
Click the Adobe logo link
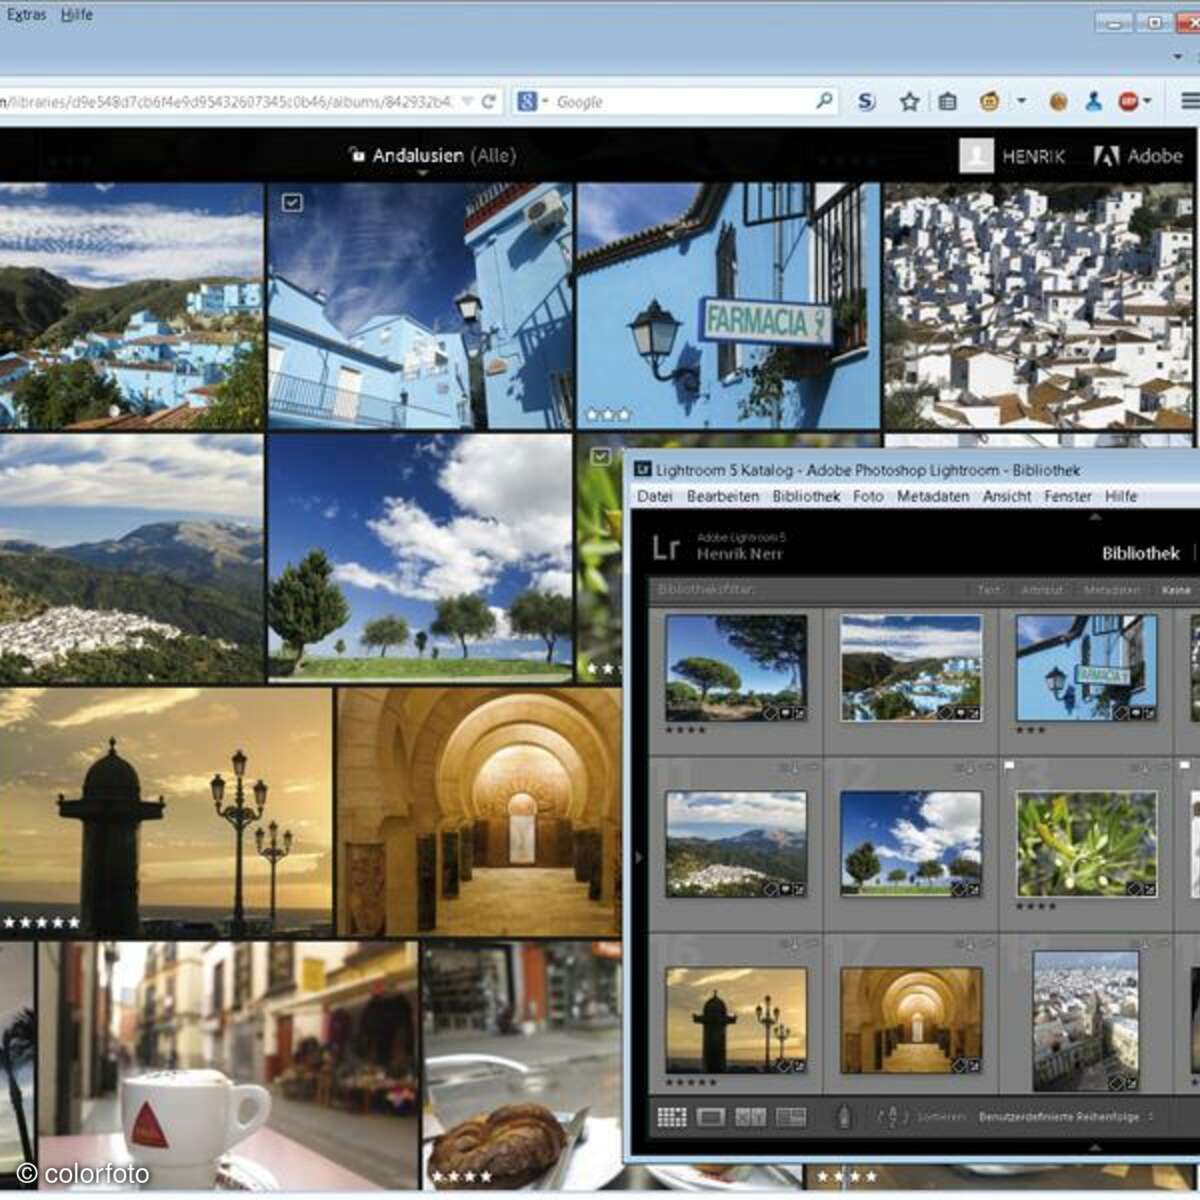point(1138,156)
